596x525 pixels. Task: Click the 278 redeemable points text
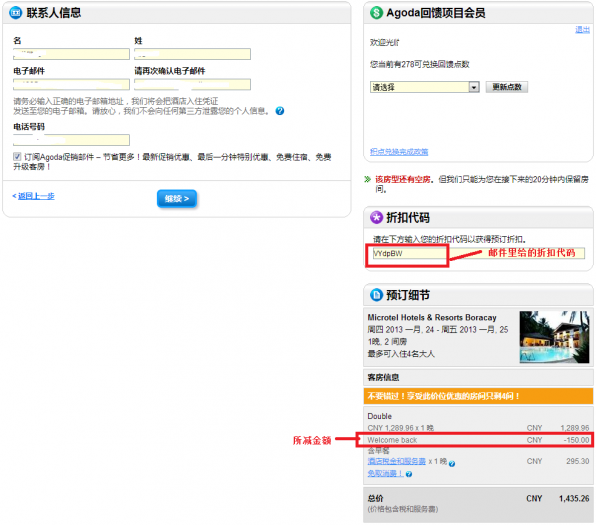(420, 64)
